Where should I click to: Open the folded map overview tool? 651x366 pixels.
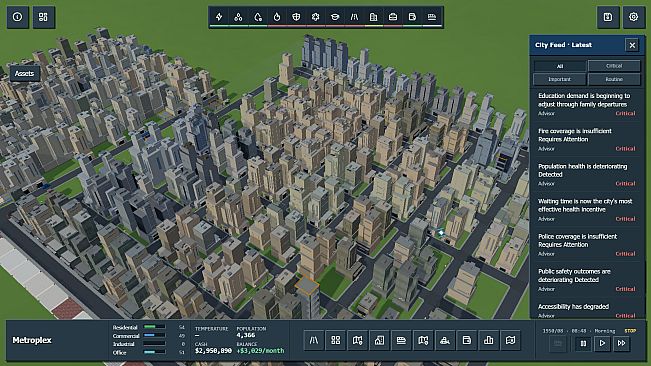(510, 341)
